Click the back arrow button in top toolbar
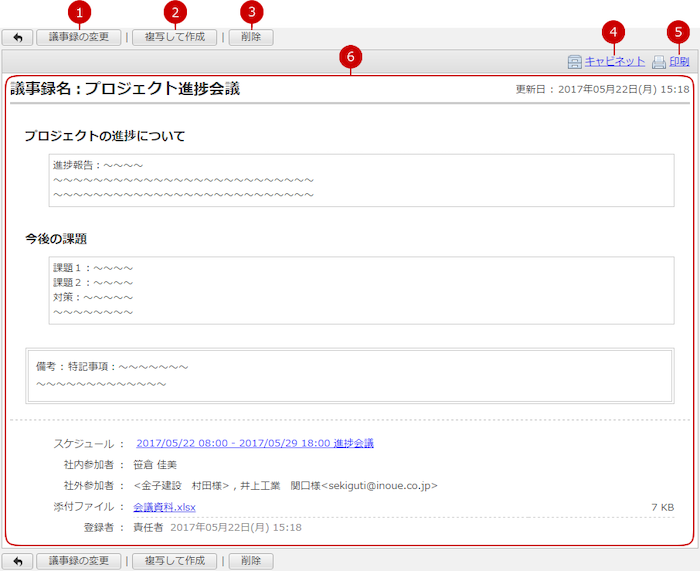This screenshot has width=700, height=571. [17, 37]
